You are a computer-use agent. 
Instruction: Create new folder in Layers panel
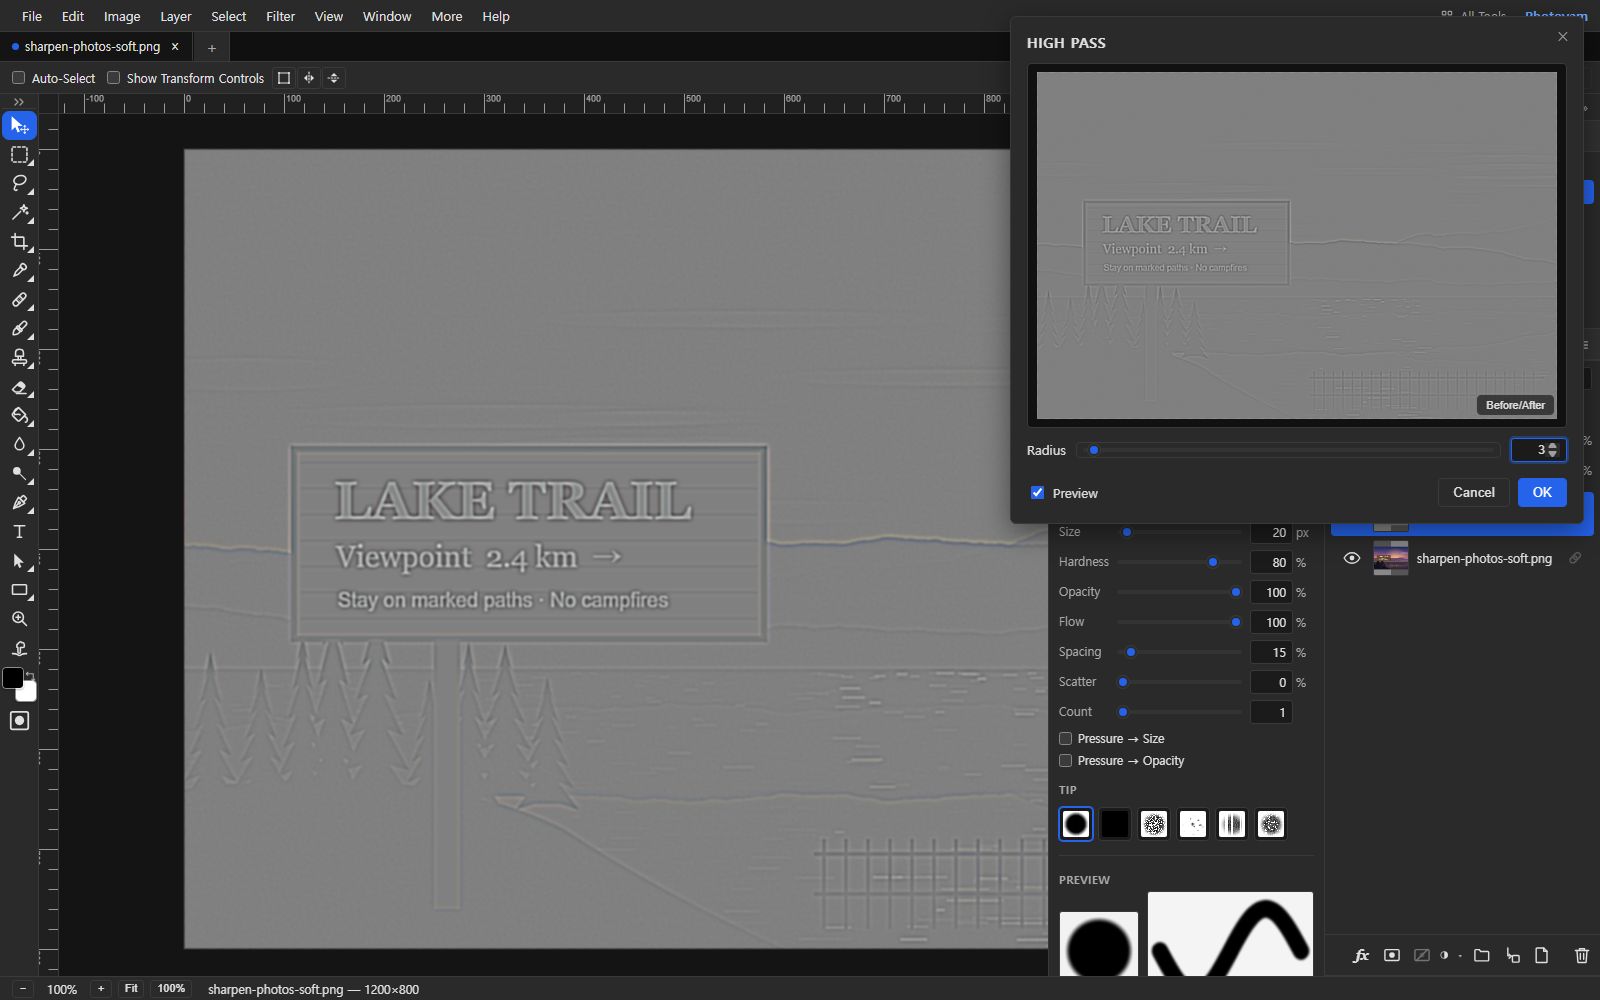pyautogui.click(x=1482, y=956)
